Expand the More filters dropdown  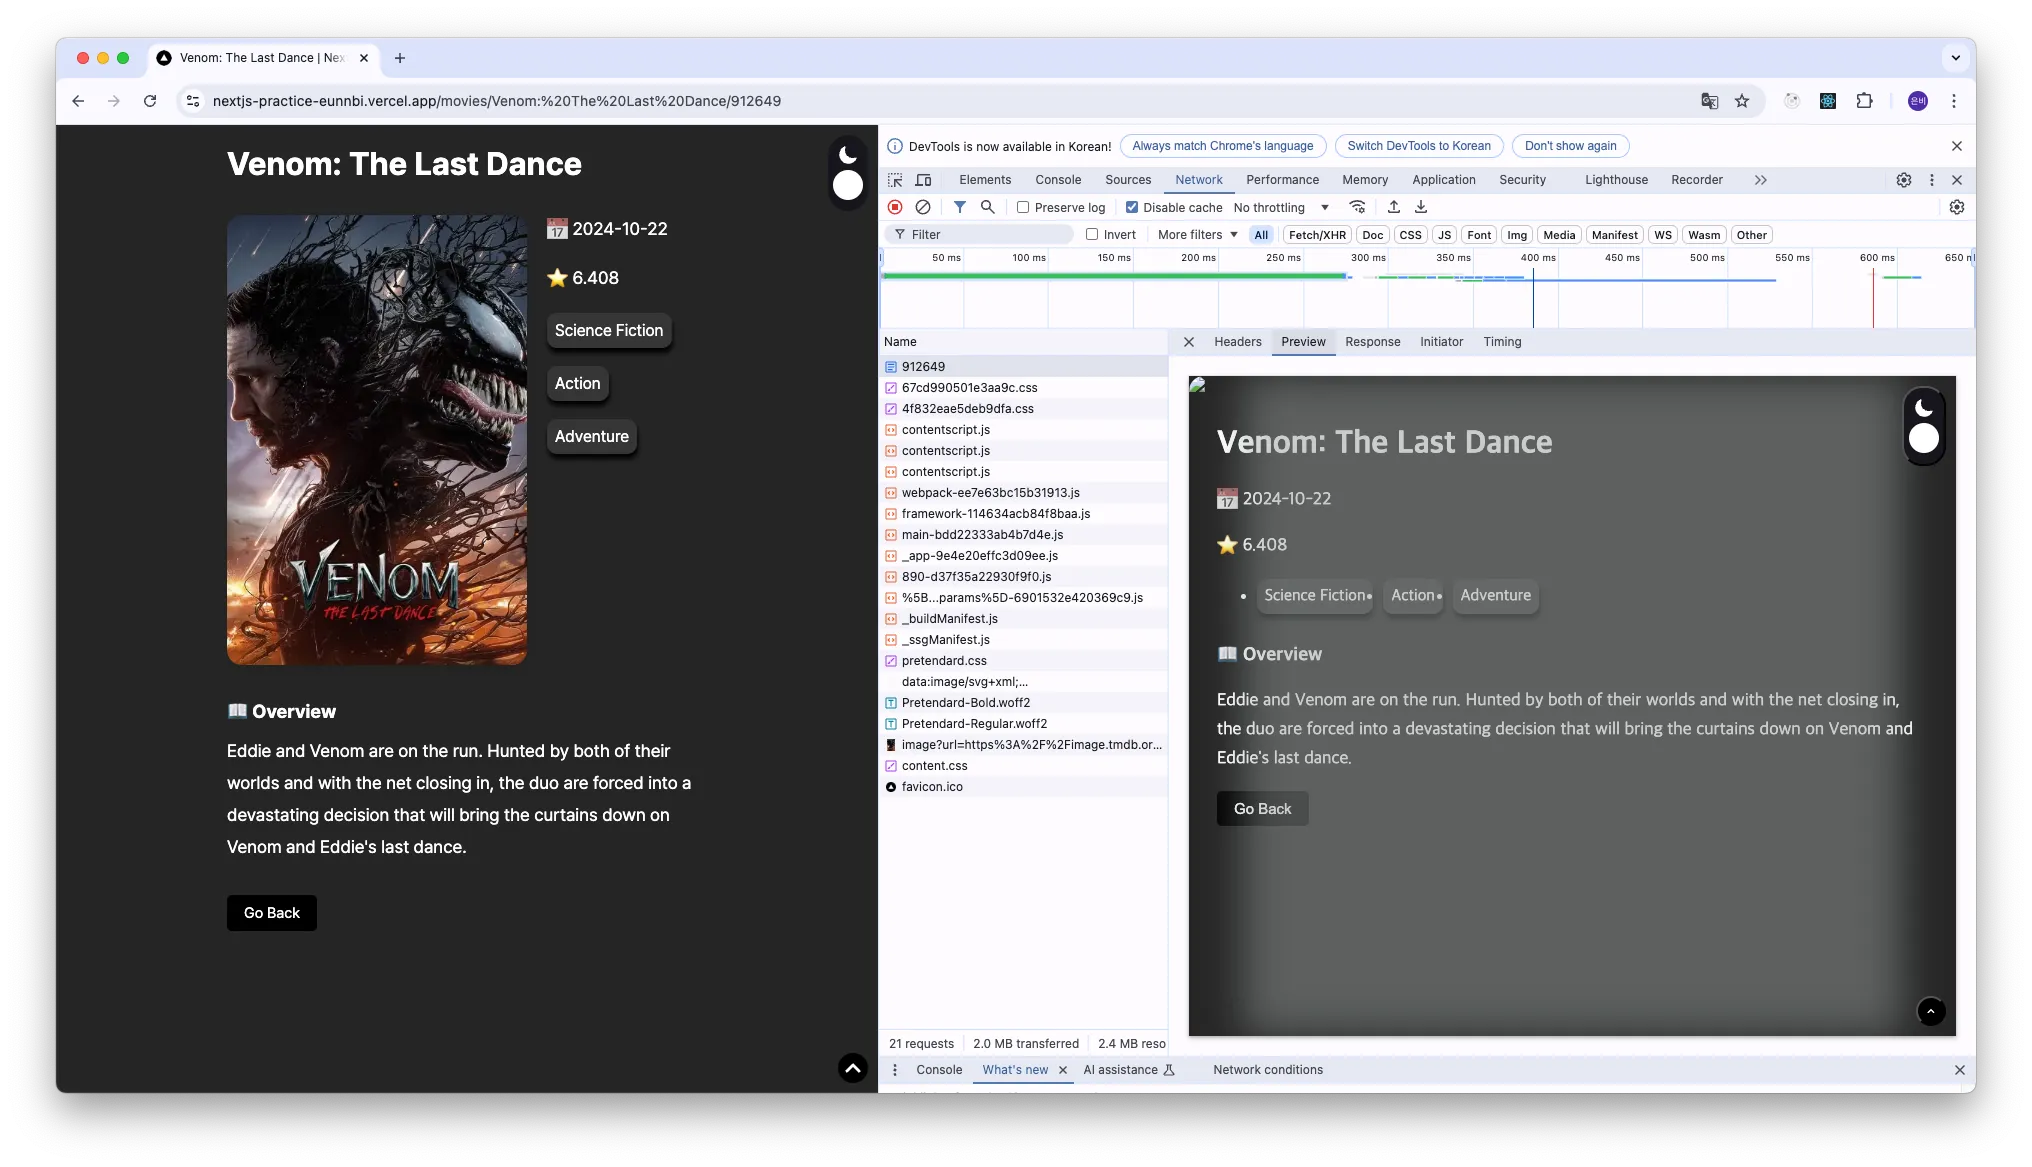(x=1197, y=235)
